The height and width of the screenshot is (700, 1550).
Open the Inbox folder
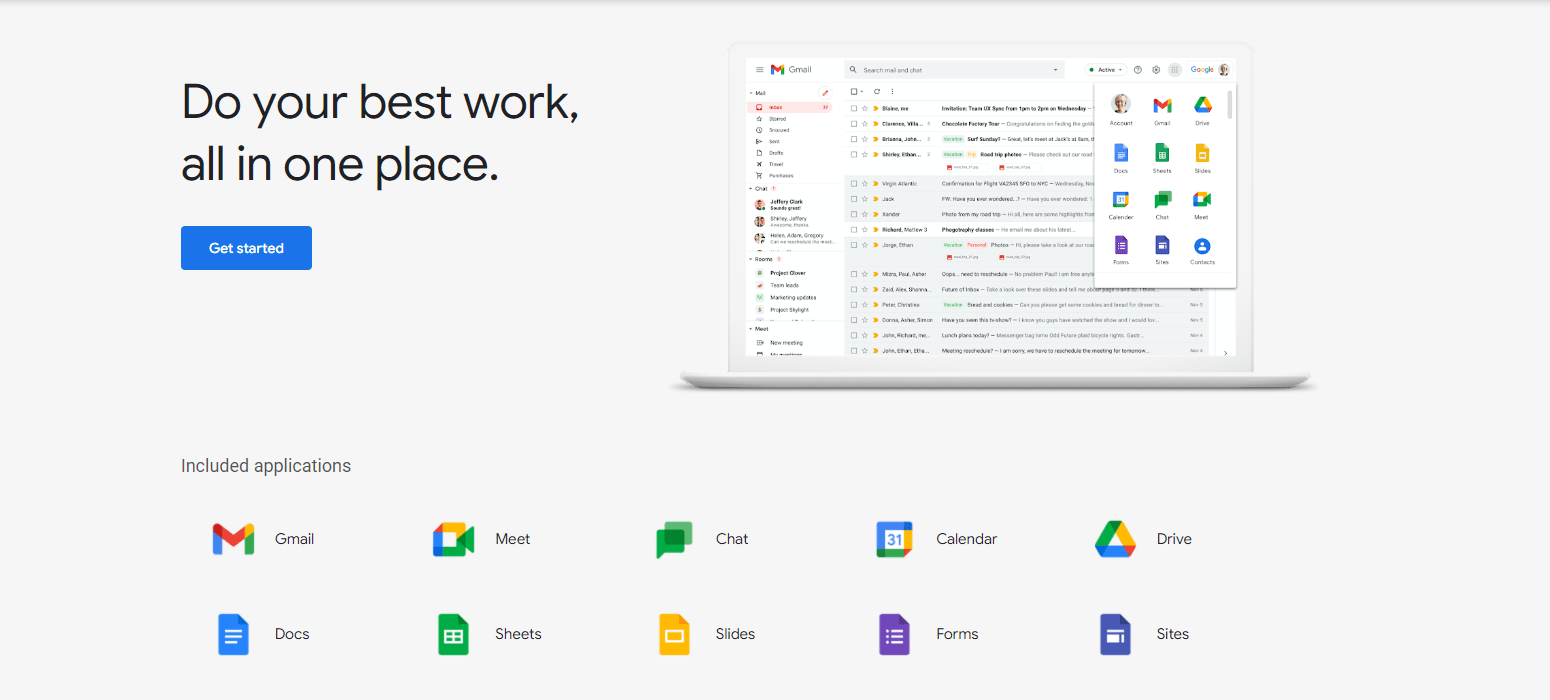(790, 107)
